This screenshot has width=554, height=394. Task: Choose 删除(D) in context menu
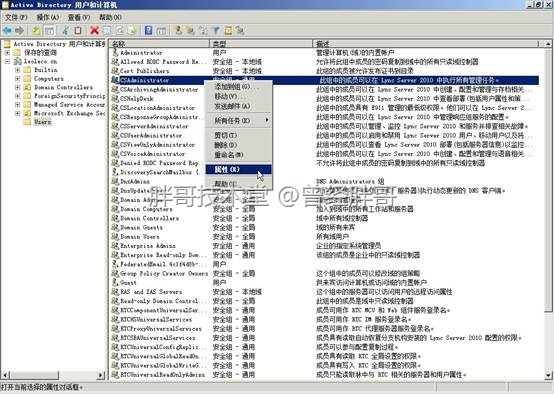point(238,145)
